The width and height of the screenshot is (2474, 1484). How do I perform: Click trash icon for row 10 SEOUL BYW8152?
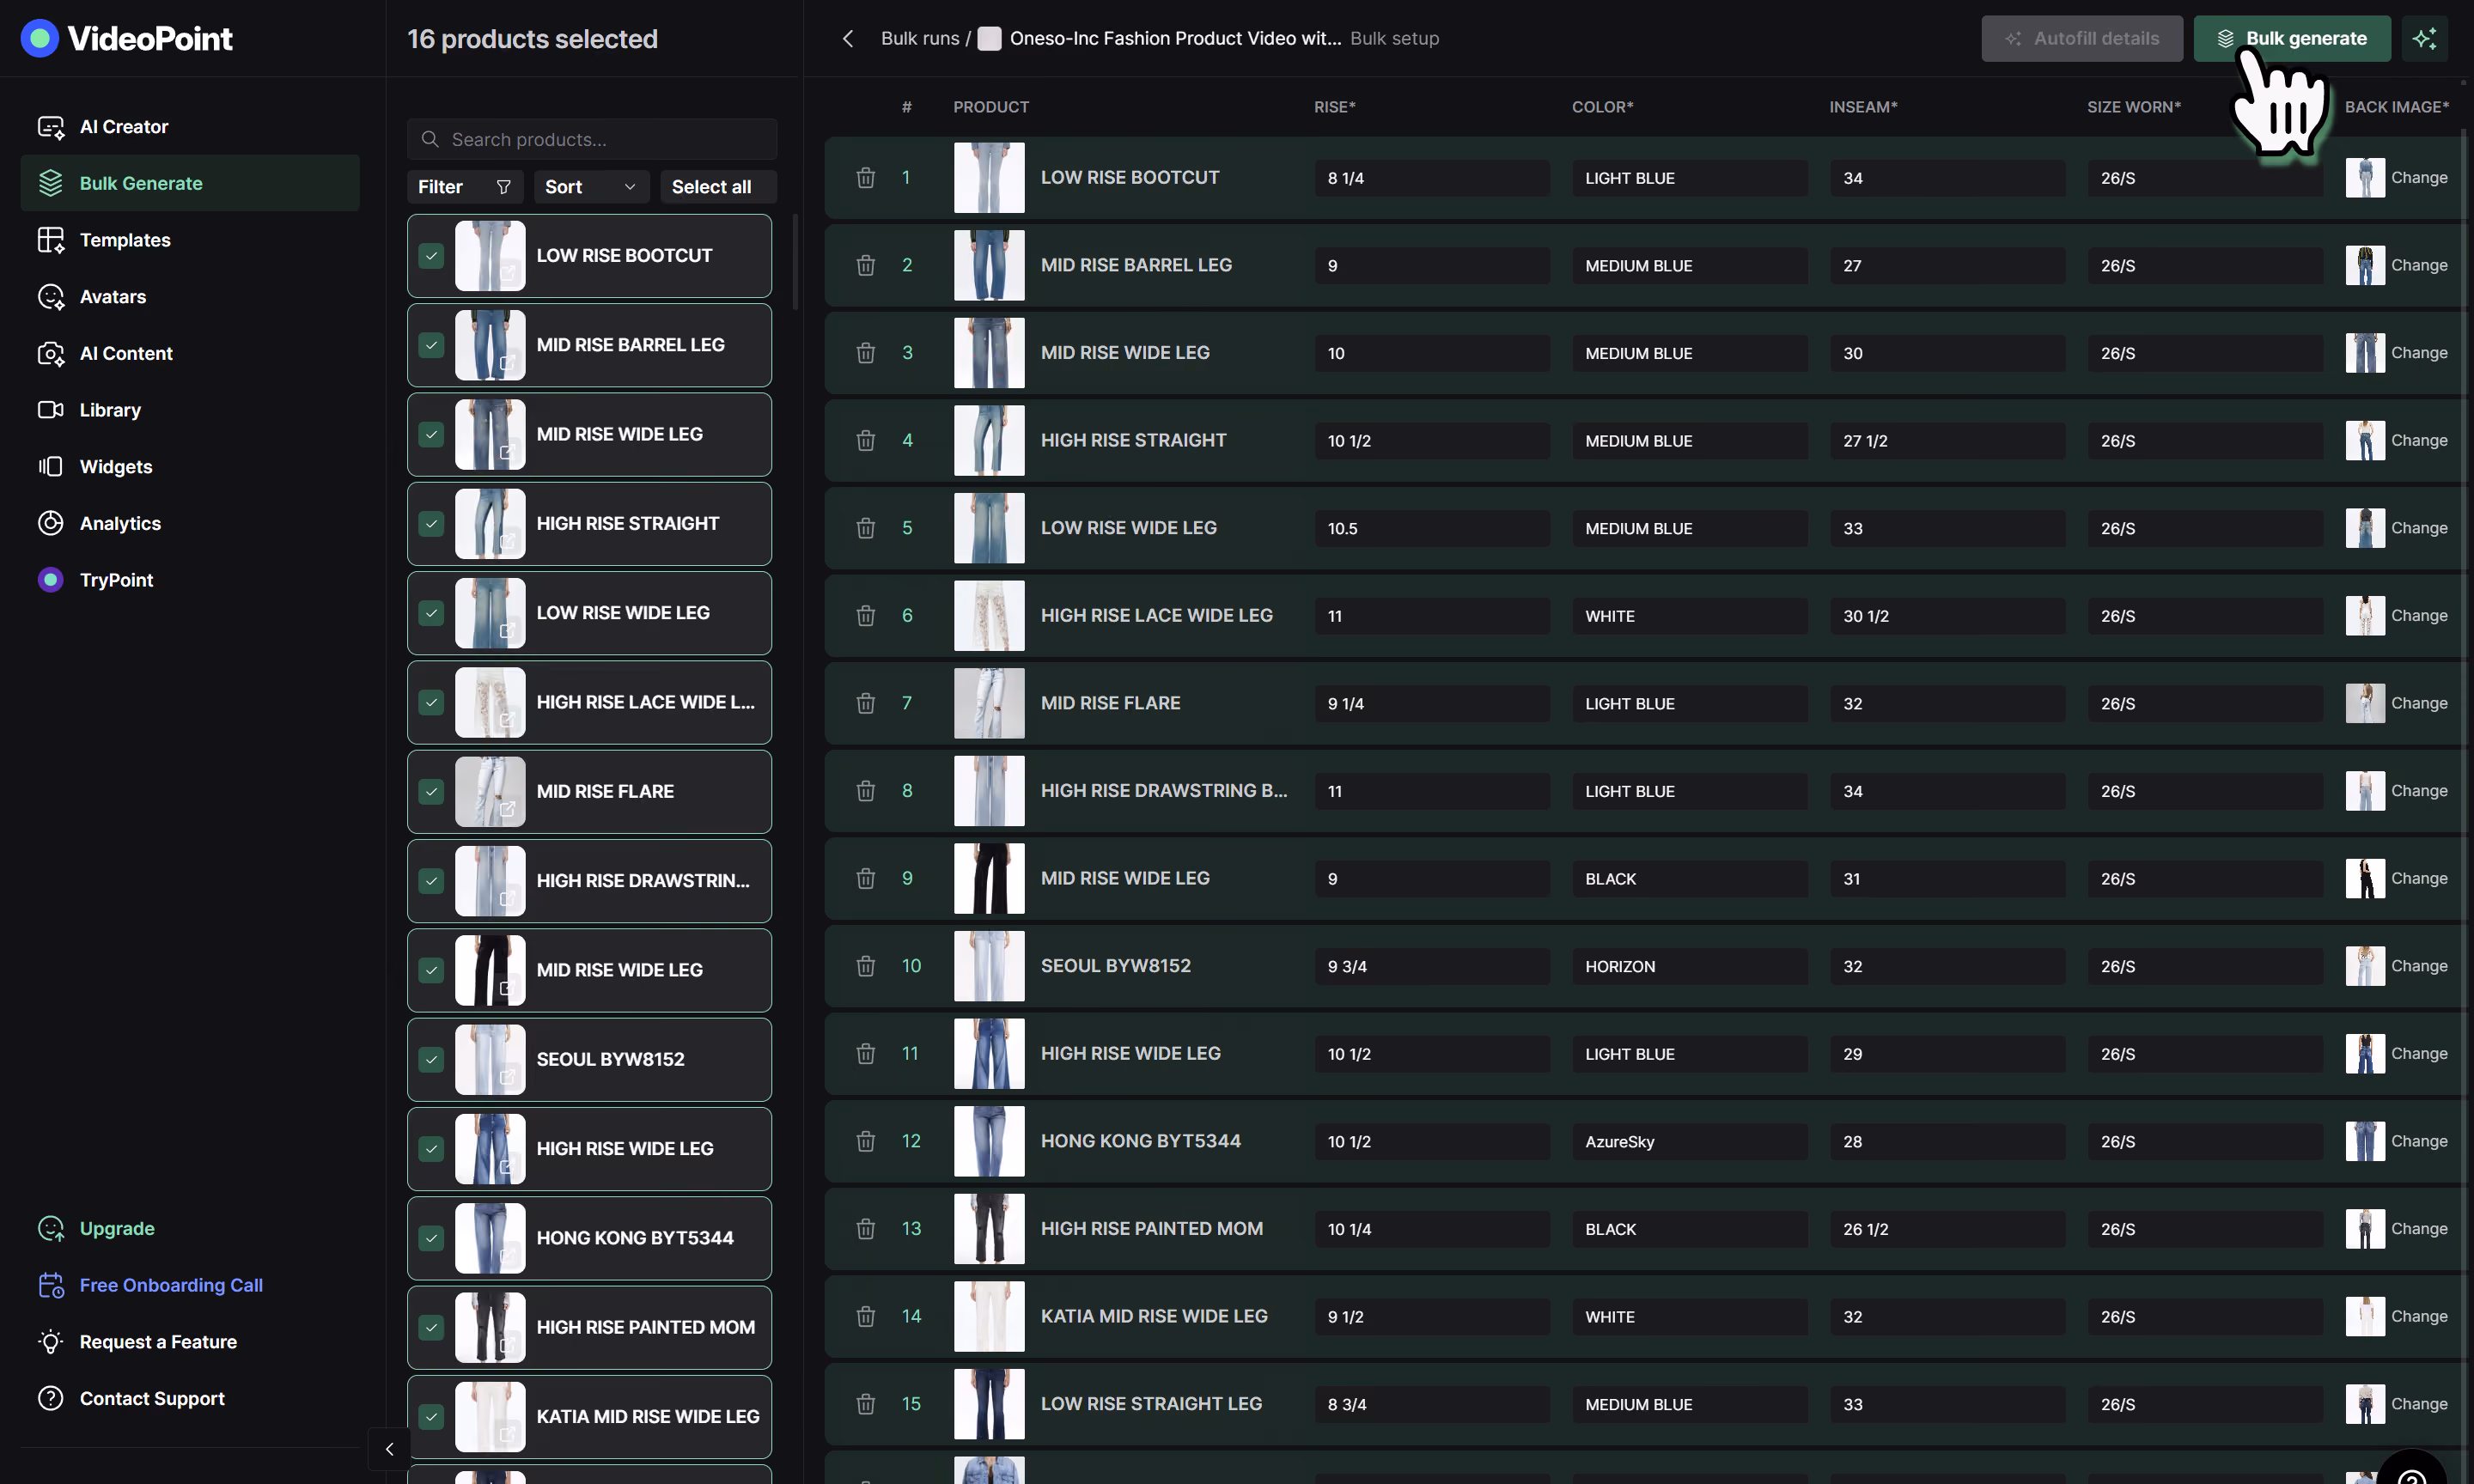click(866, 966)
